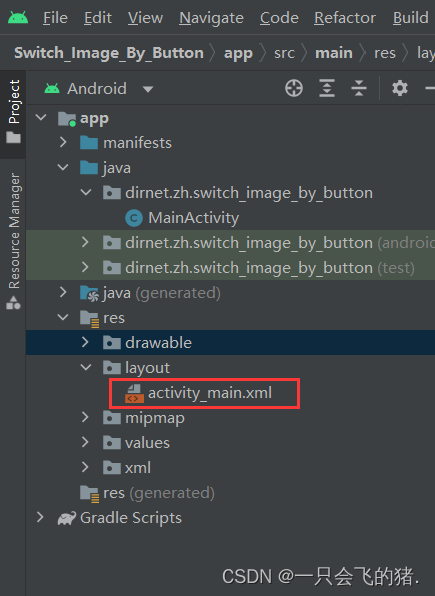Expand the xml folder arrow
This screenshot has height=596, width=435.
click(x=85, y=467)
